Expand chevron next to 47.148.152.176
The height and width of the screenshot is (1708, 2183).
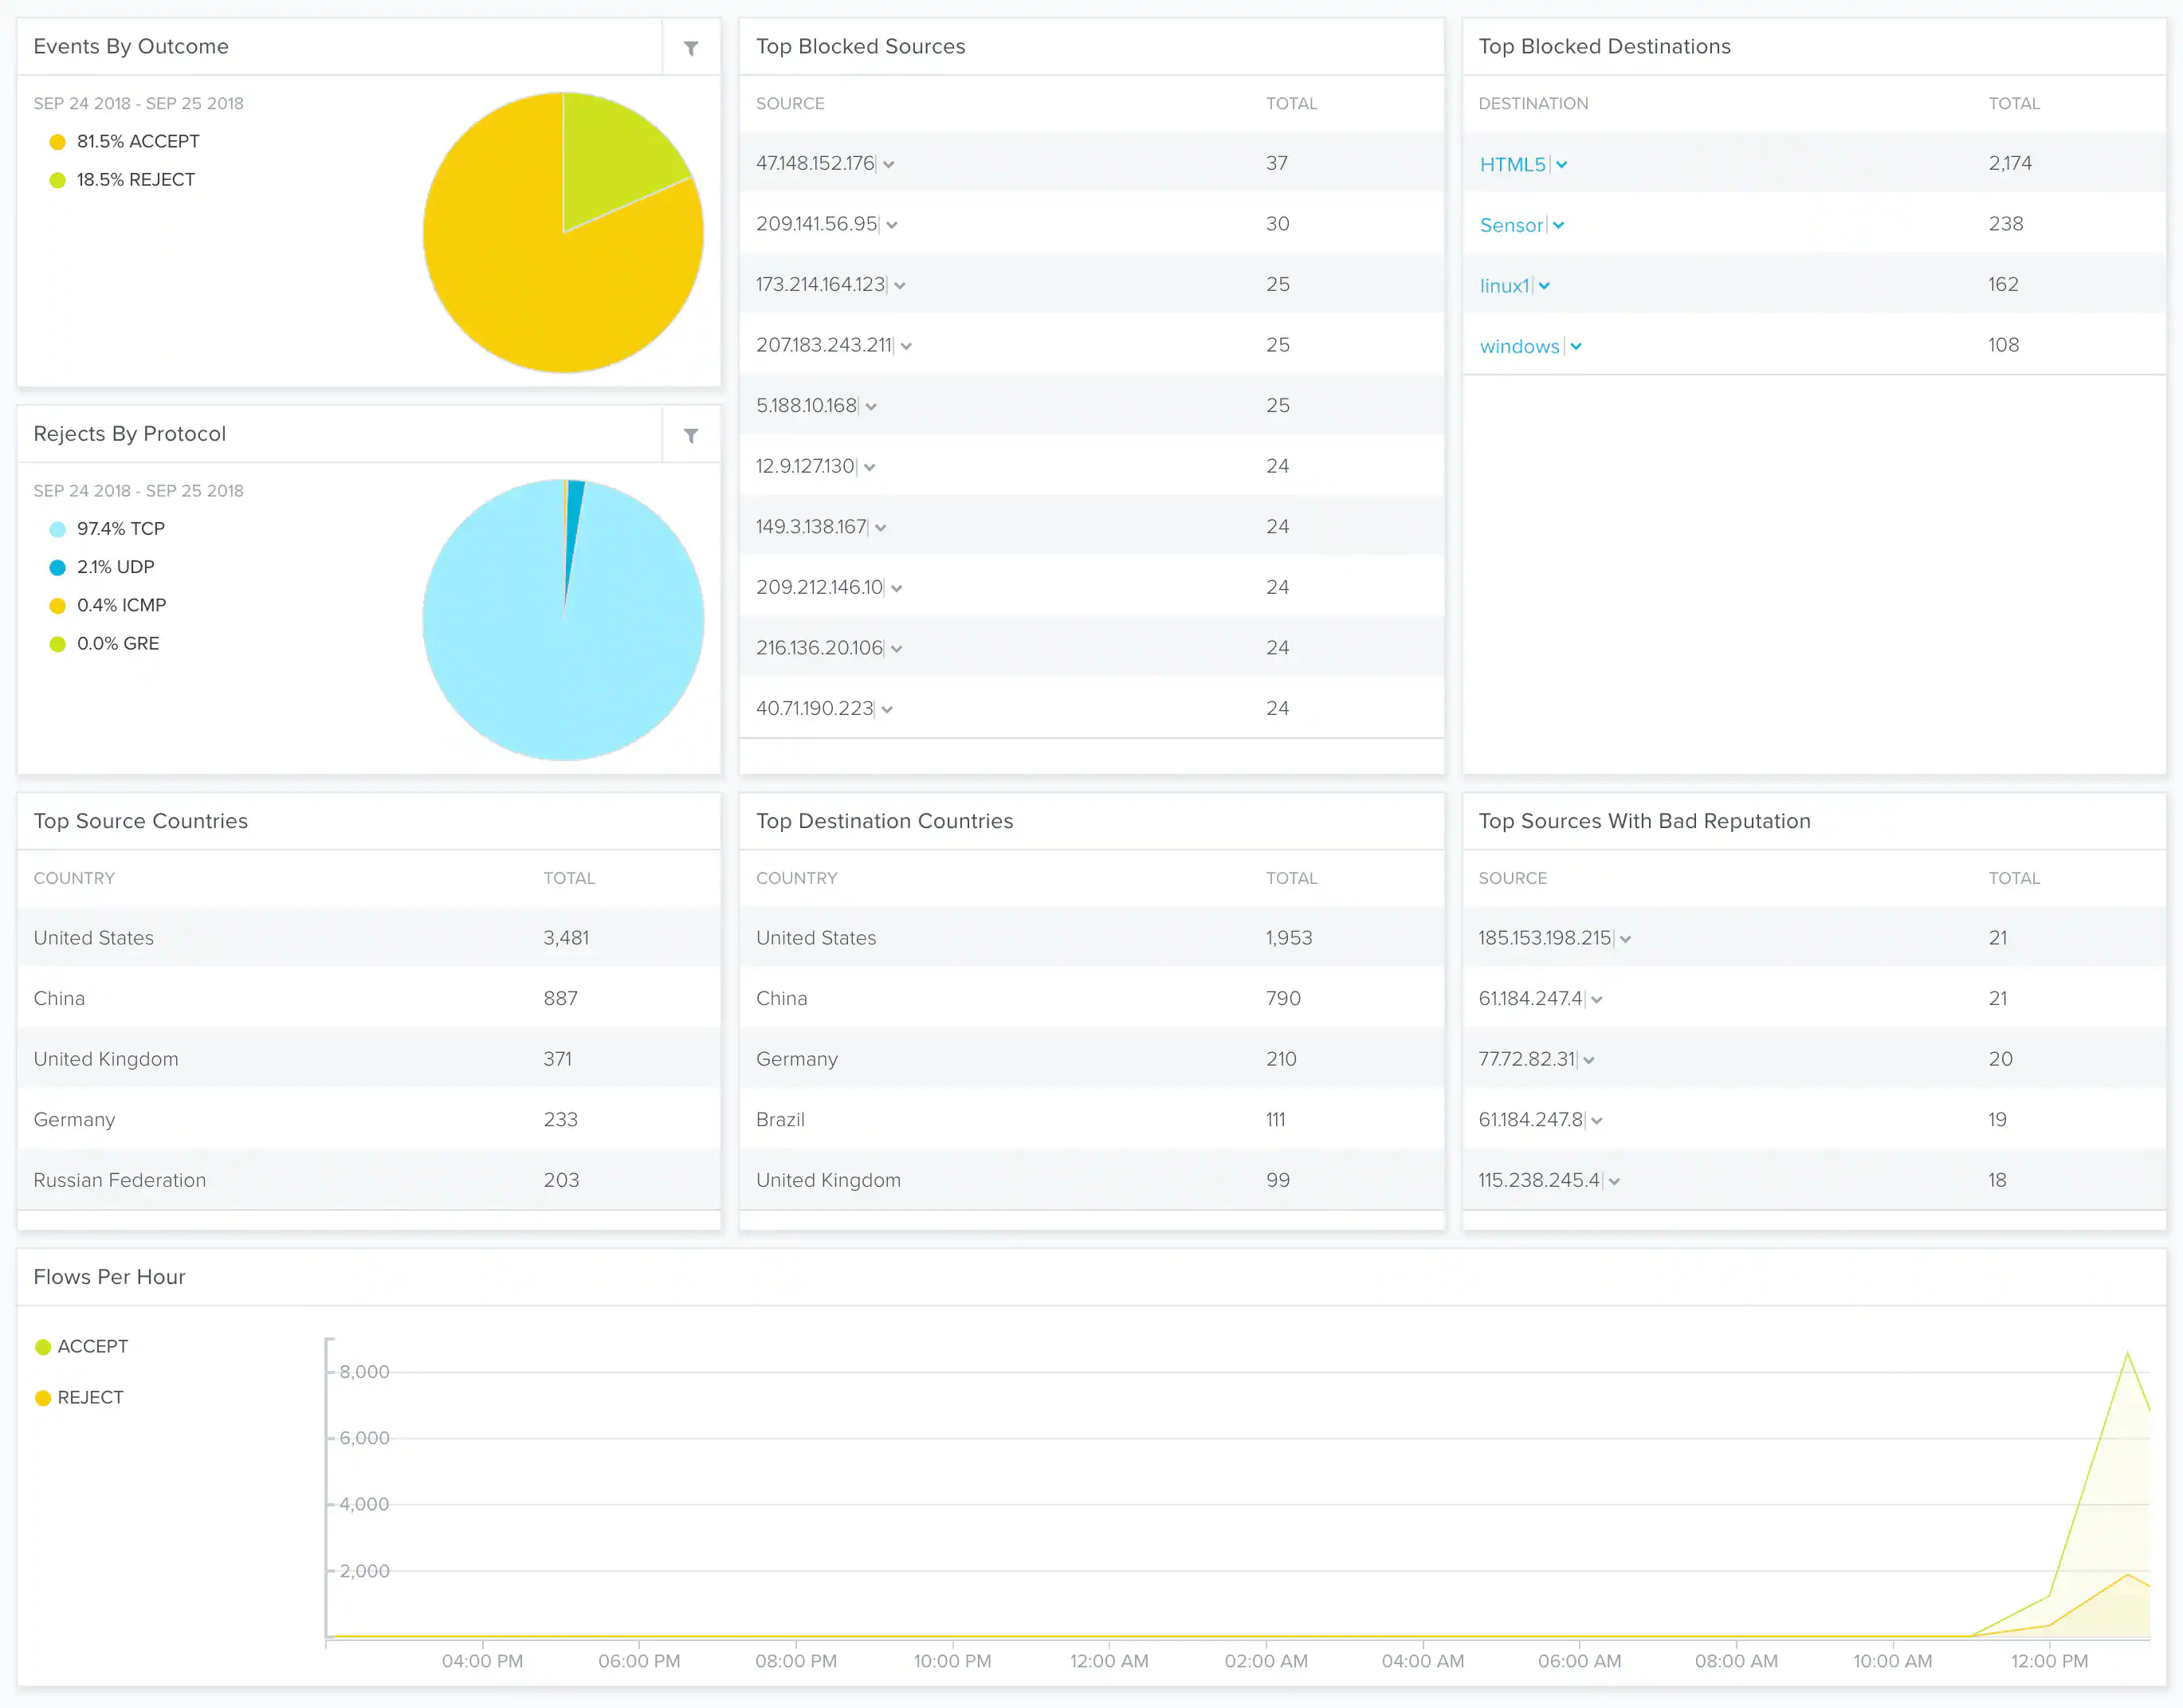(x=888, y=165)
